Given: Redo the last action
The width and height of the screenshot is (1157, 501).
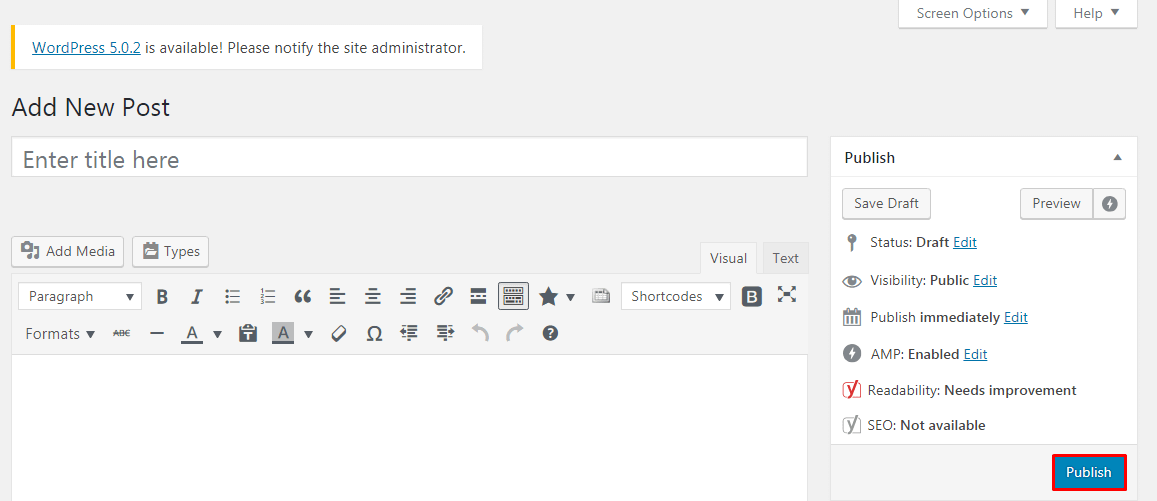Looking at the screenshot, I should point(514,334).
